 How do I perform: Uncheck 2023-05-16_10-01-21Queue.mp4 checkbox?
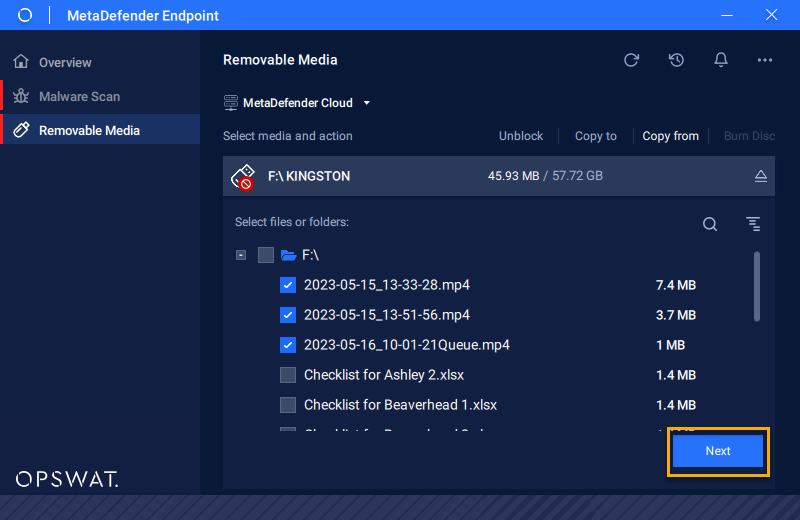pos(288,345)
